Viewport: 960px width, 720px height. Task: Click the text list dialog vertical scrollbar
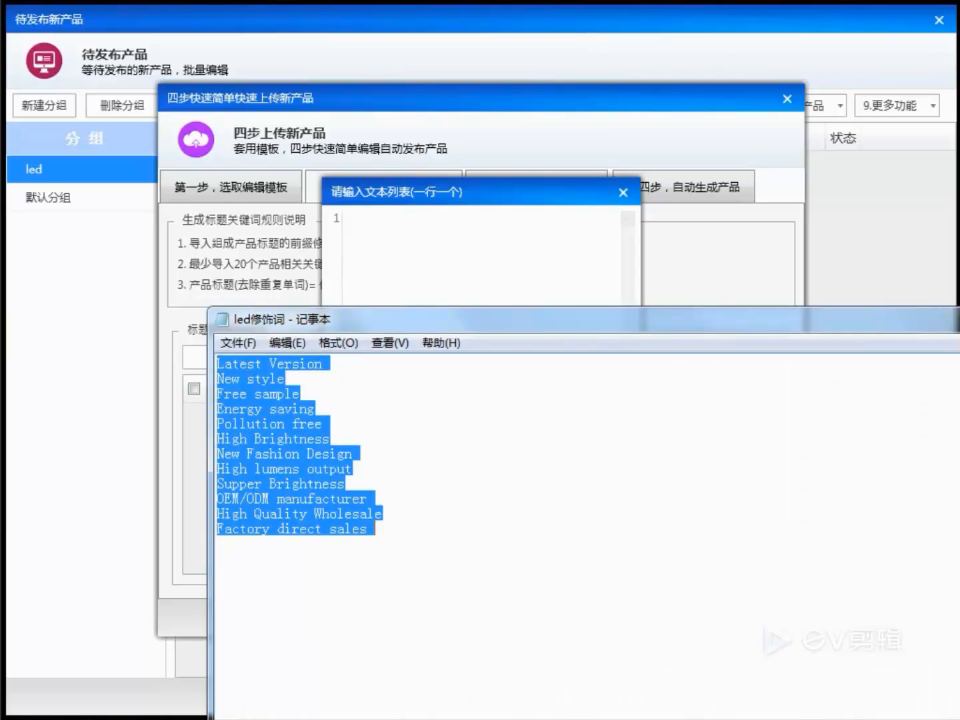click(628, 257)
